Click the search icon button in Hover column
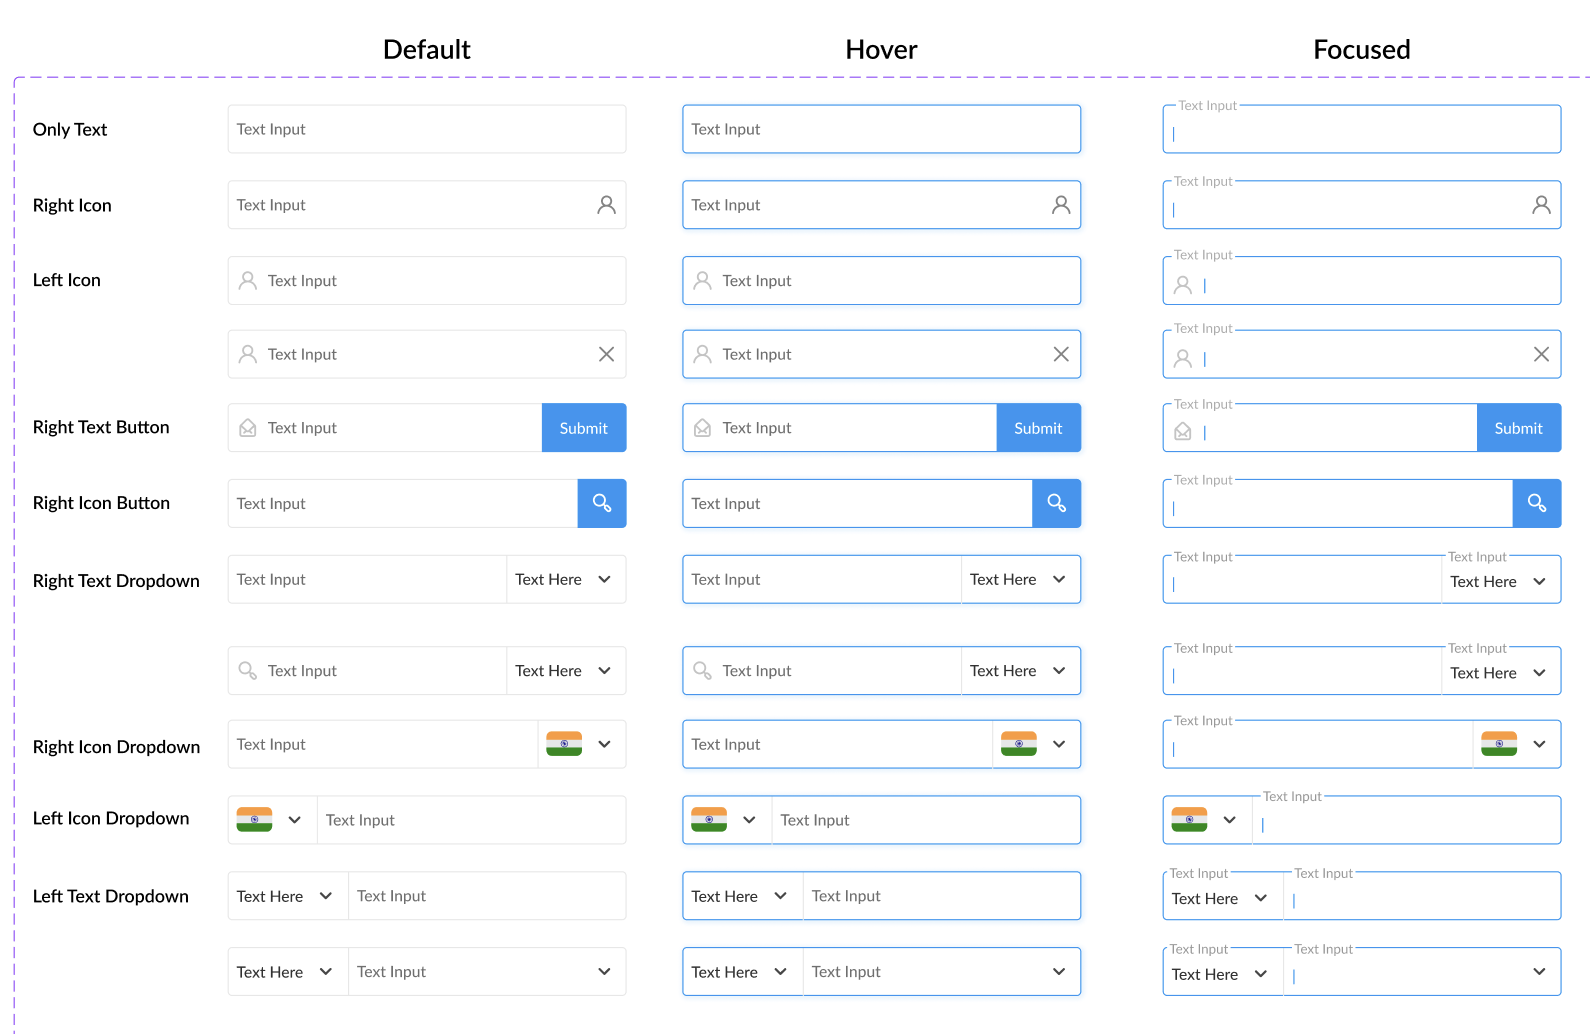Viewport: 1590px width, 1034px height. pyautogui.click(x=1057, y=503)
